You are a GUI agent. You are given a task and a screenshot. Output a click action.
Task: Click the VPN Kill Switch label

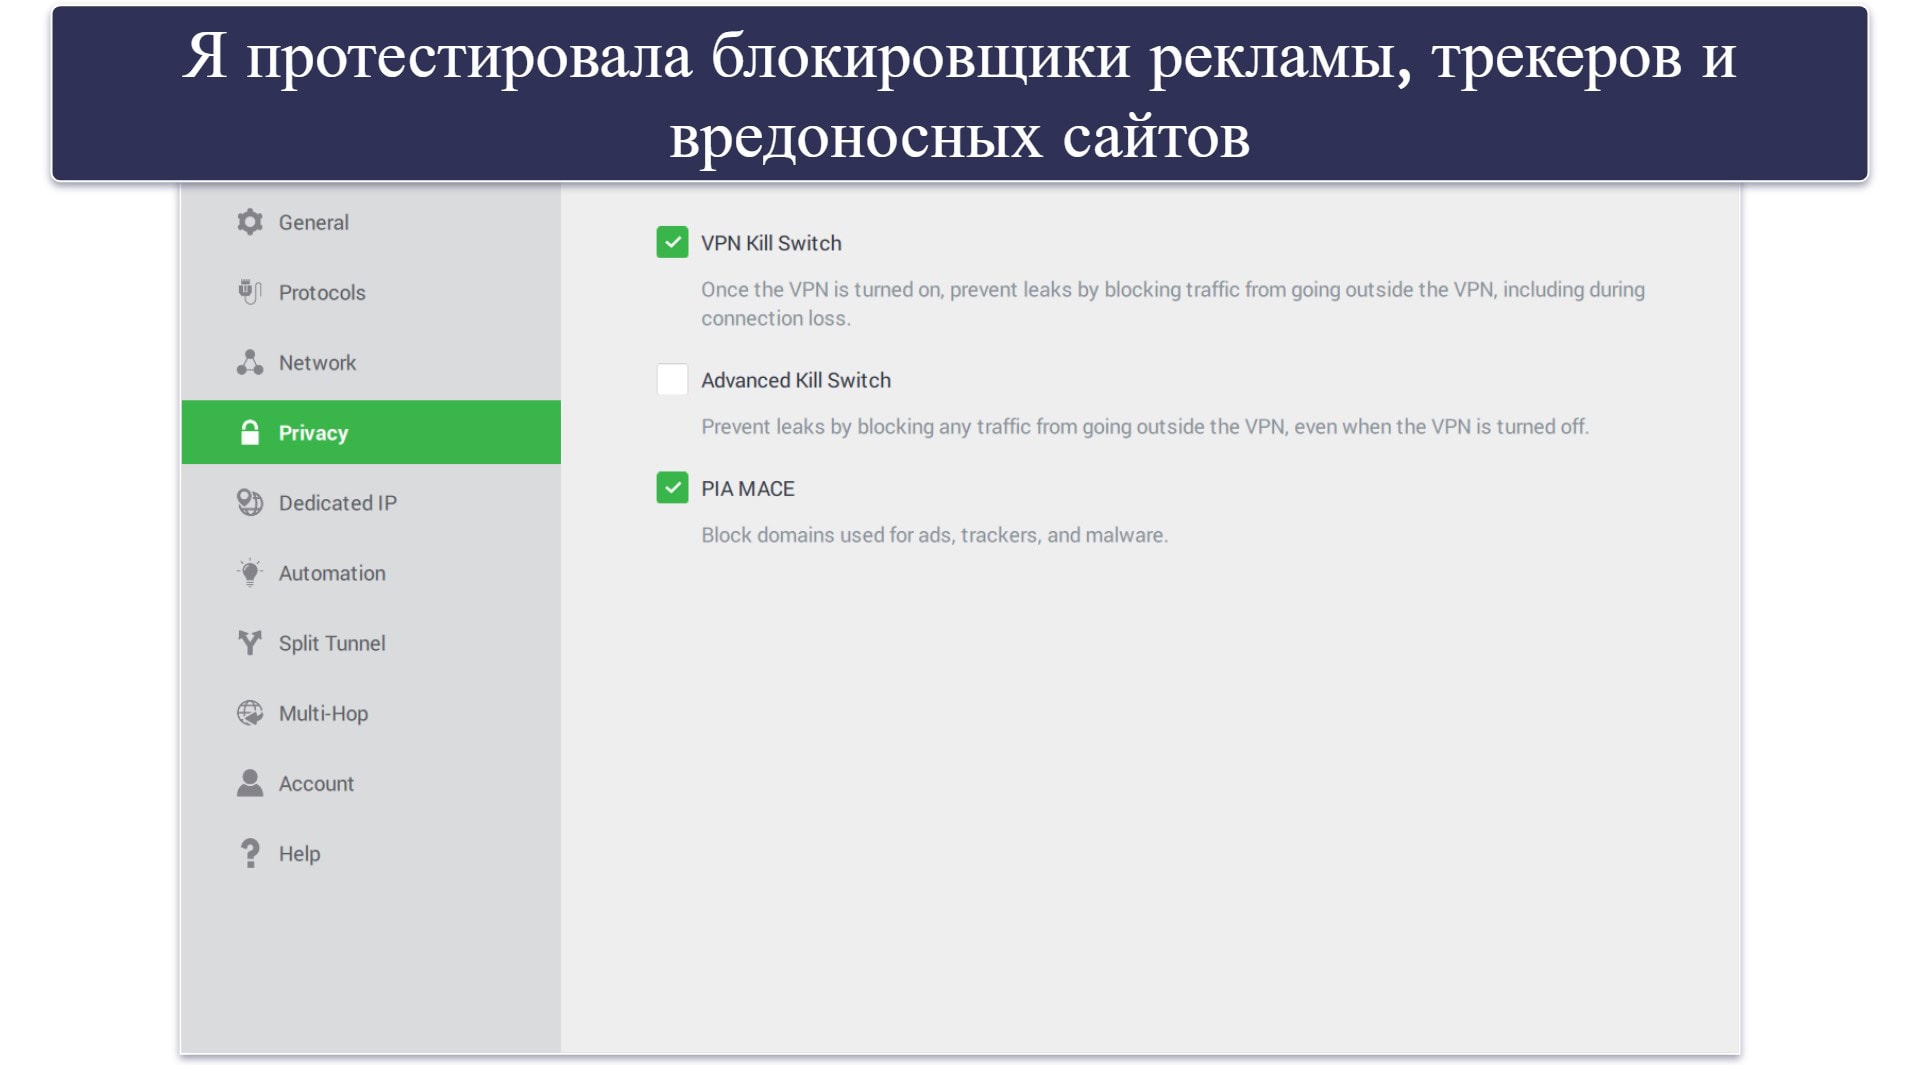coord(771,243)
